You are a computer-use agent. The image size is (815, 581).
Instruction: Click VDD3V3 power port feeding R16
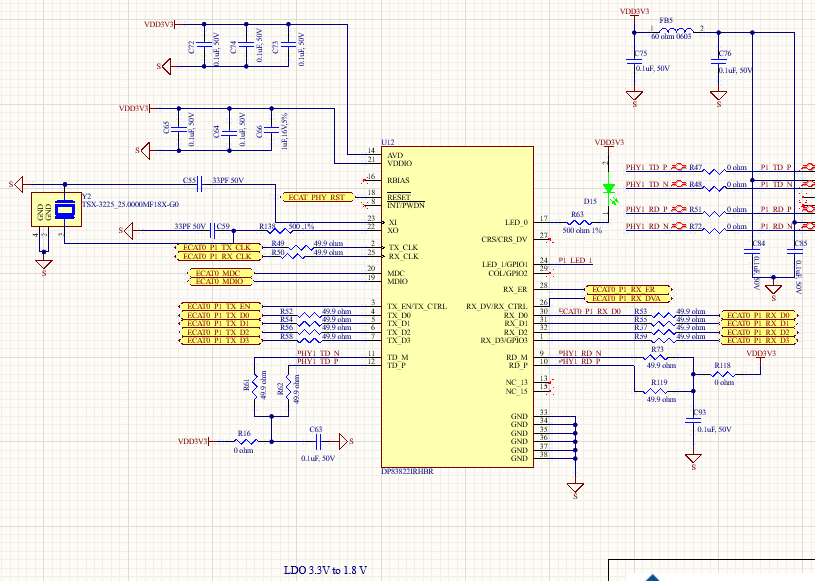coord(195,442)
